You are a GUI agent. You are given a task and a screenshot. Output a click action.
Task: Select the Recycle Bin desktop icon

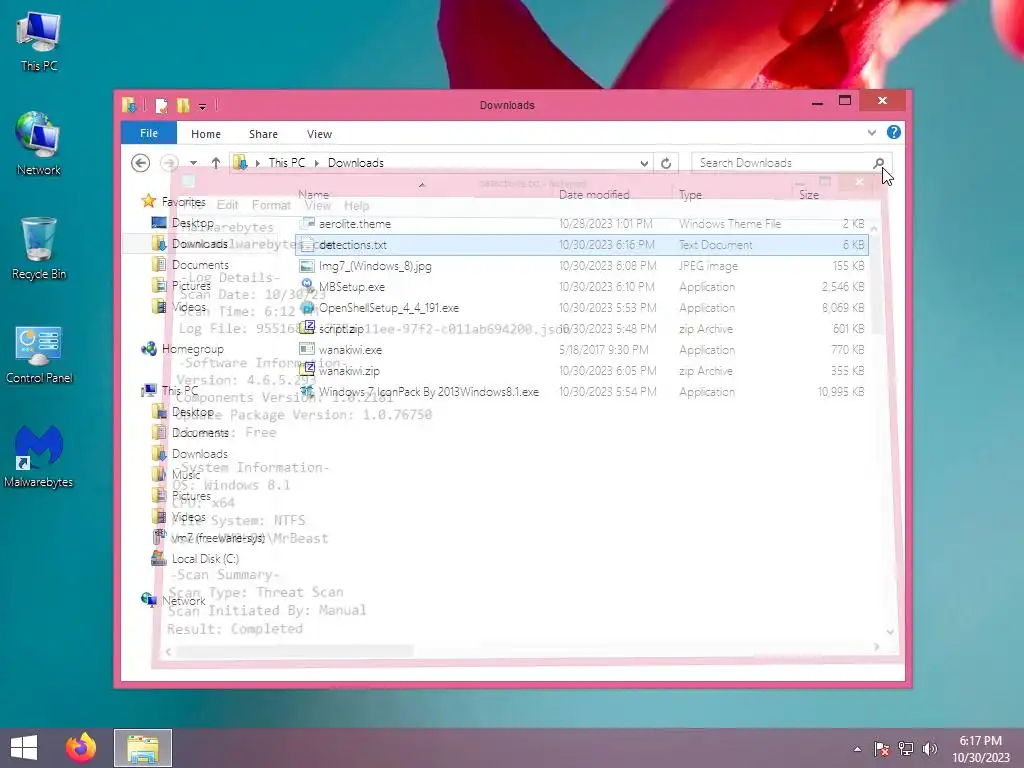coord(39,248)
